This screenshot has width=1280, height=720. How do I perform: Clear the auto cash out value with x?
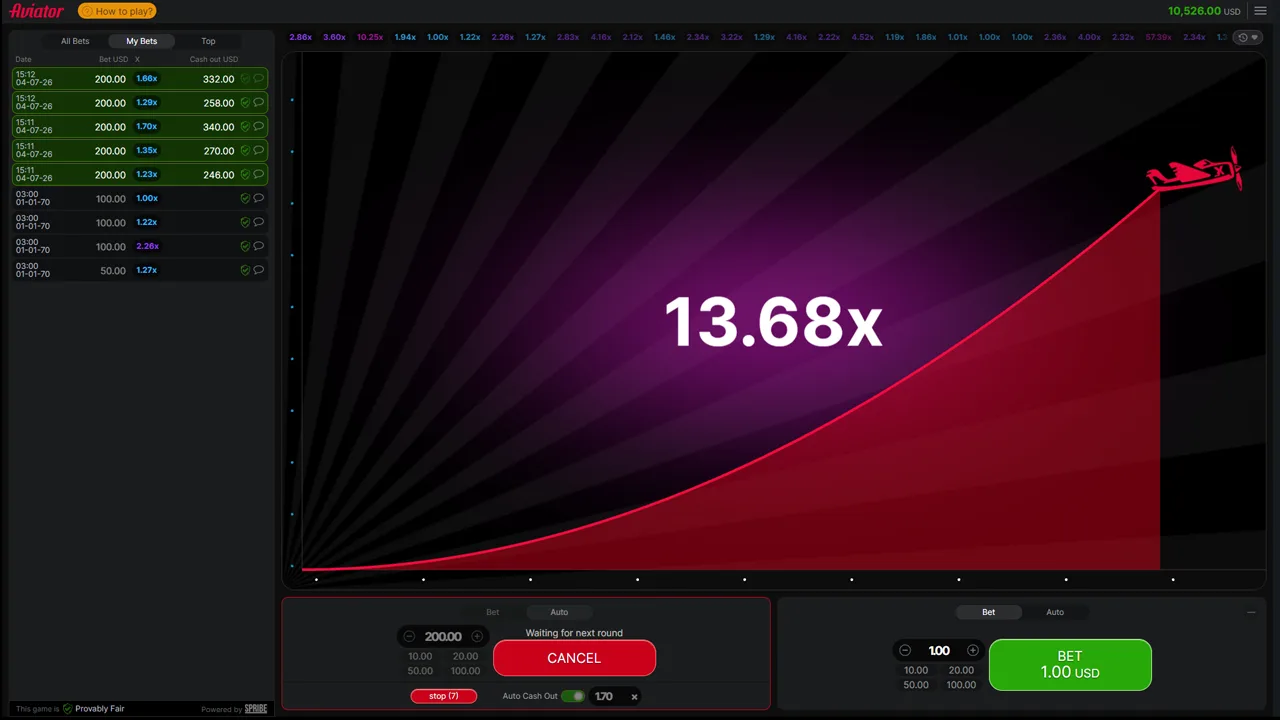coord(634,697)
